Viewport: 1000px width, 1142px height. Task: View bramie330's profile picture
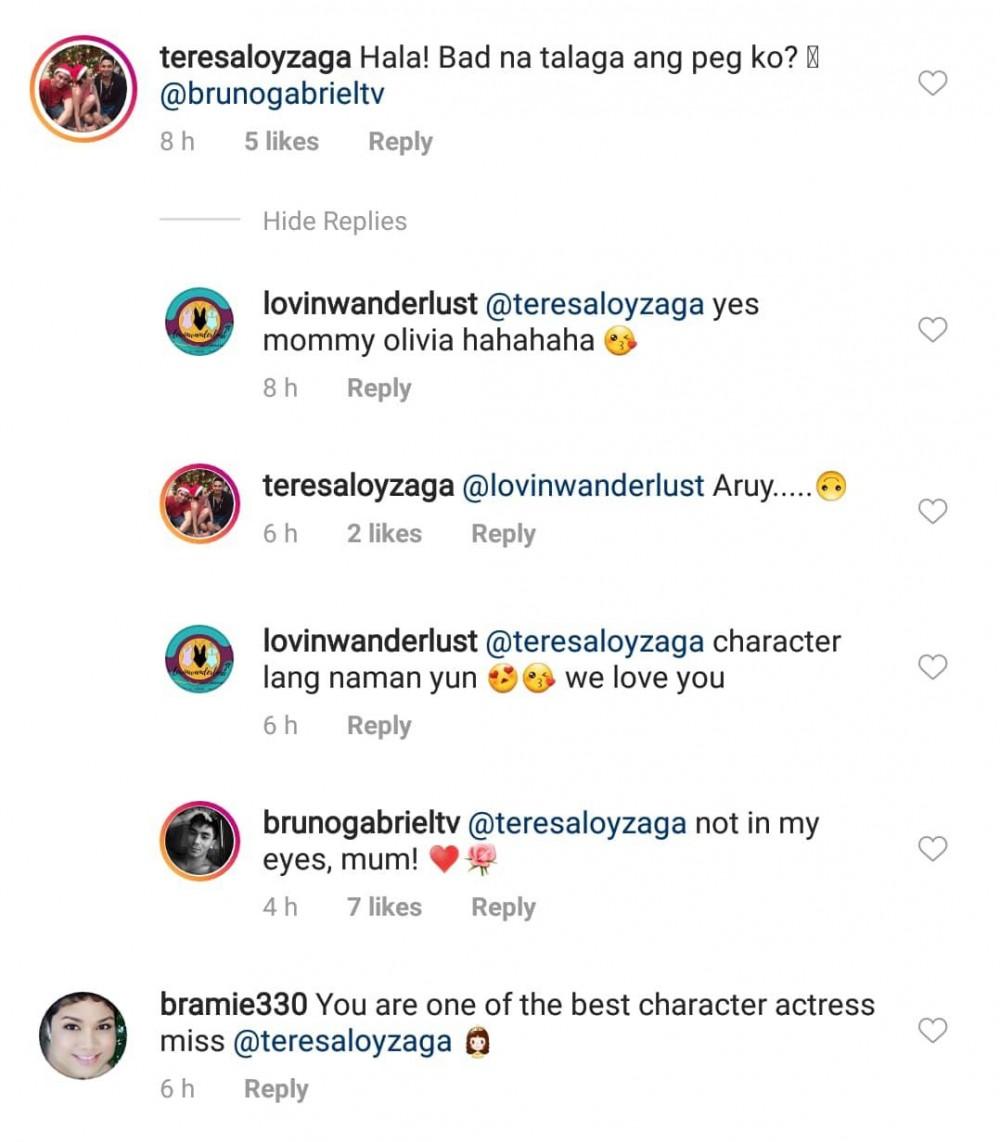point(83,1035)
